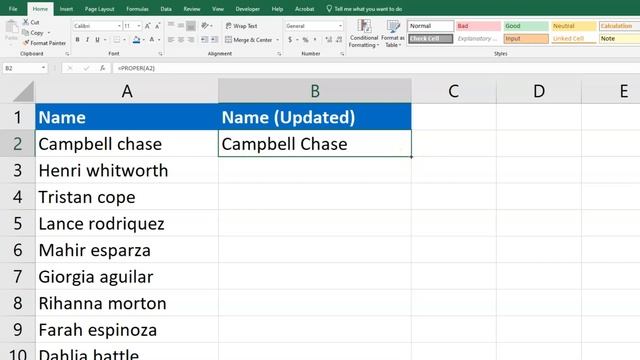The height and width of the screenshot is (360, 640).
Task: Click Orientation text rotation icon
Action: click(205, 25)
